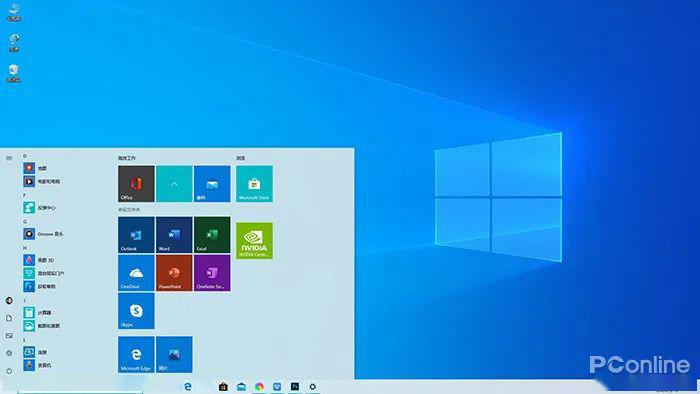Open Pictures from the Start left rail
Screen dimensions: 700x394
(x=9, y=336)
